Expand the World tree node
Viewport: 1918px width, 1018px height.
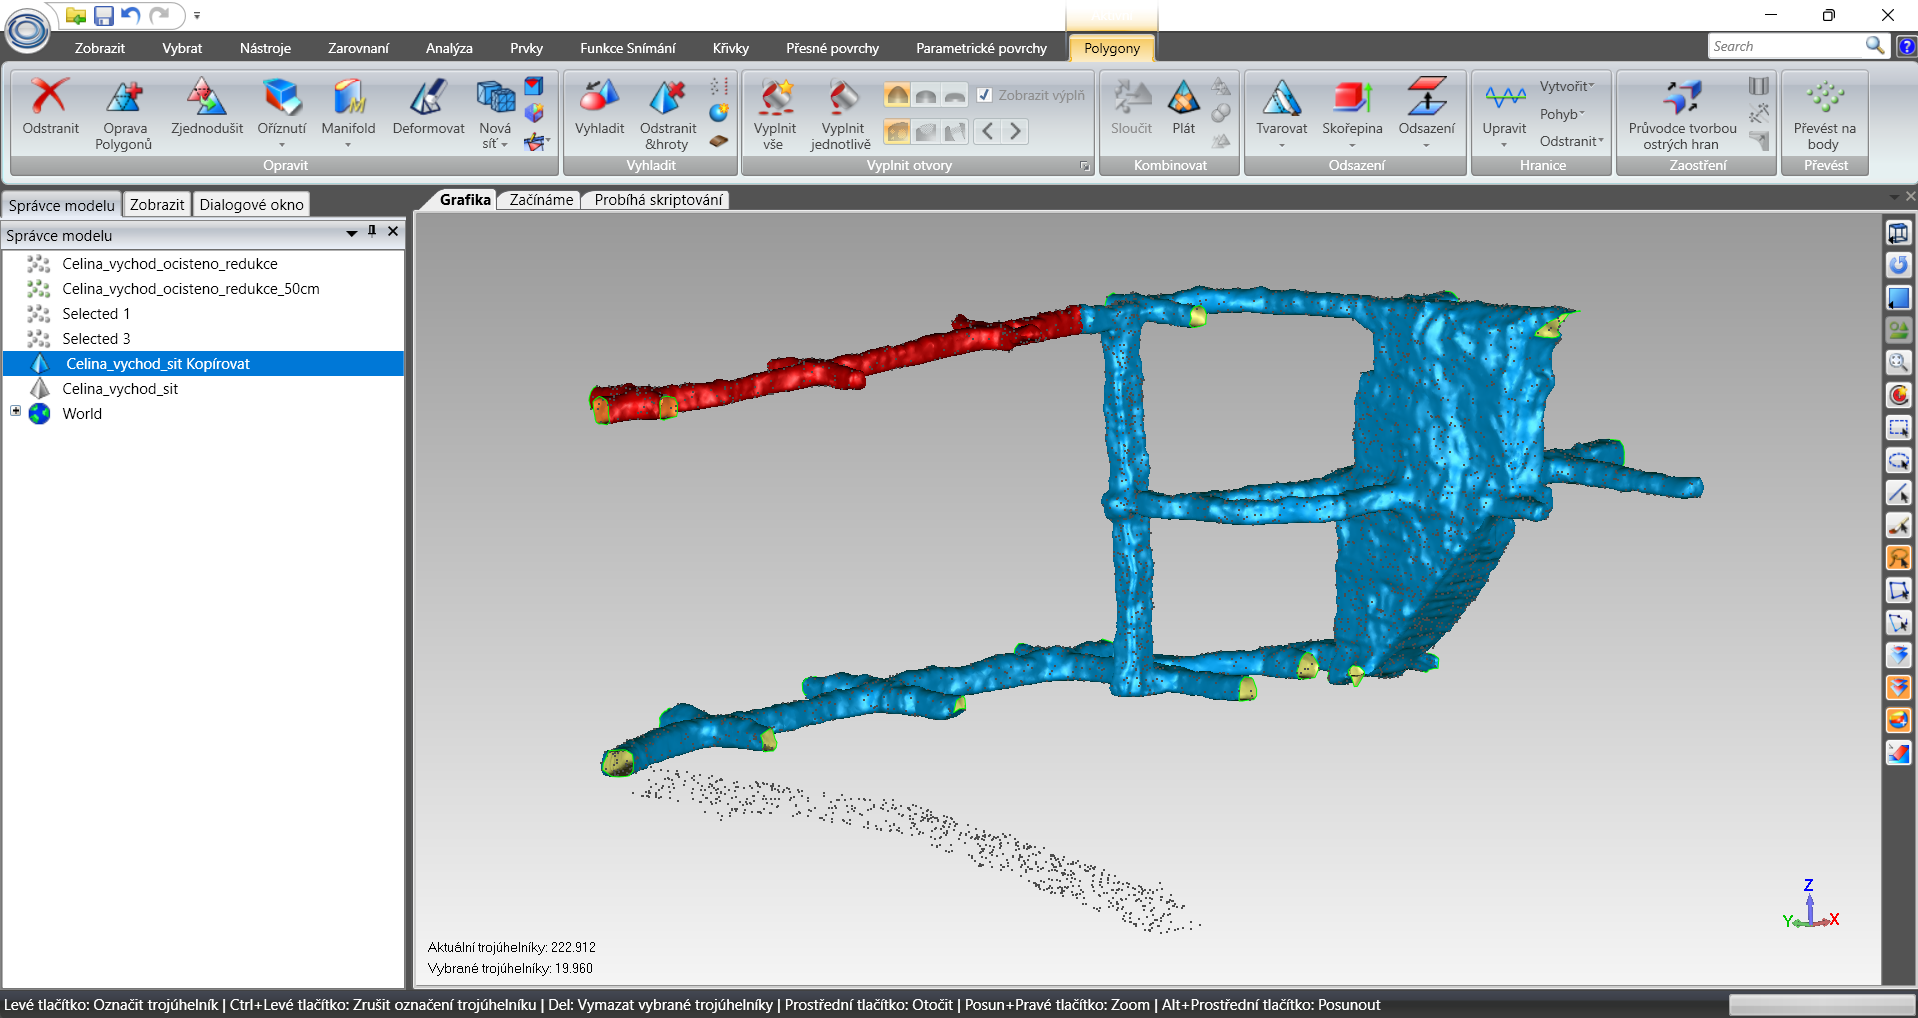(x=16, y=411)
